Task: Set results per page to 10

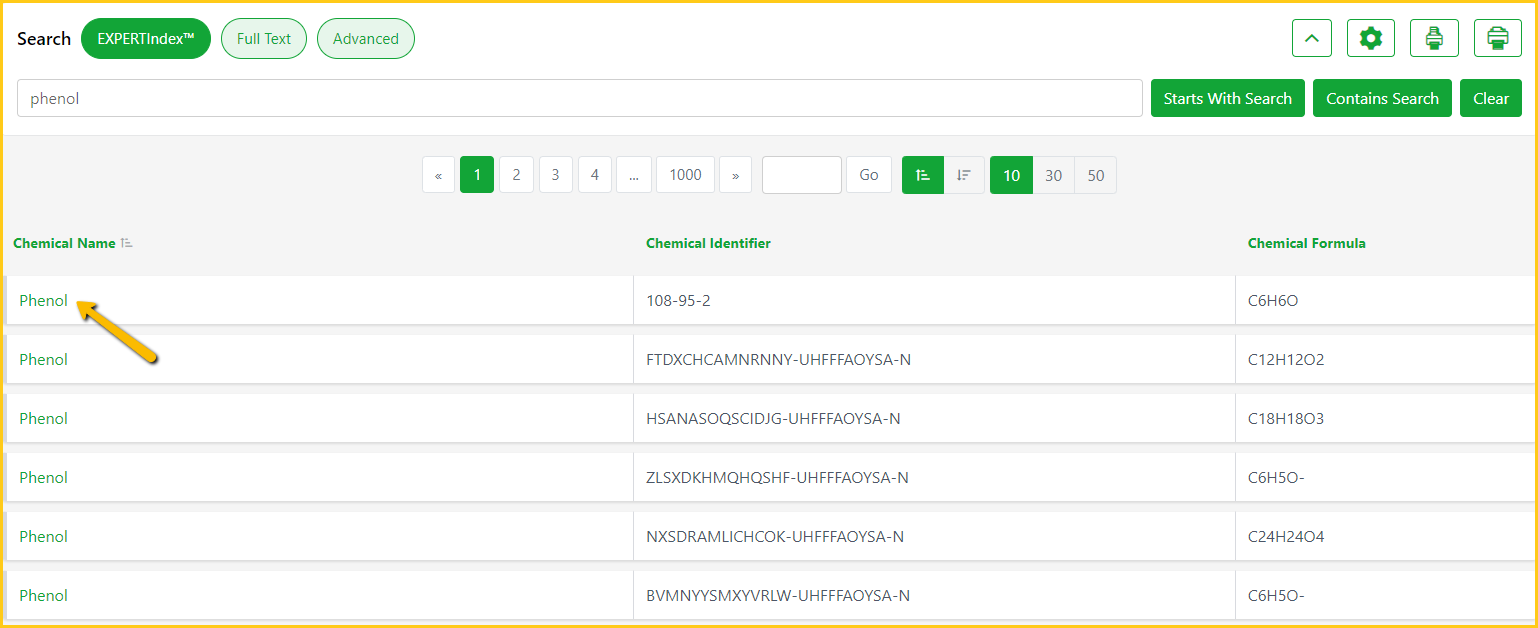Action: pyautogui.click(x=1011, y=175)
